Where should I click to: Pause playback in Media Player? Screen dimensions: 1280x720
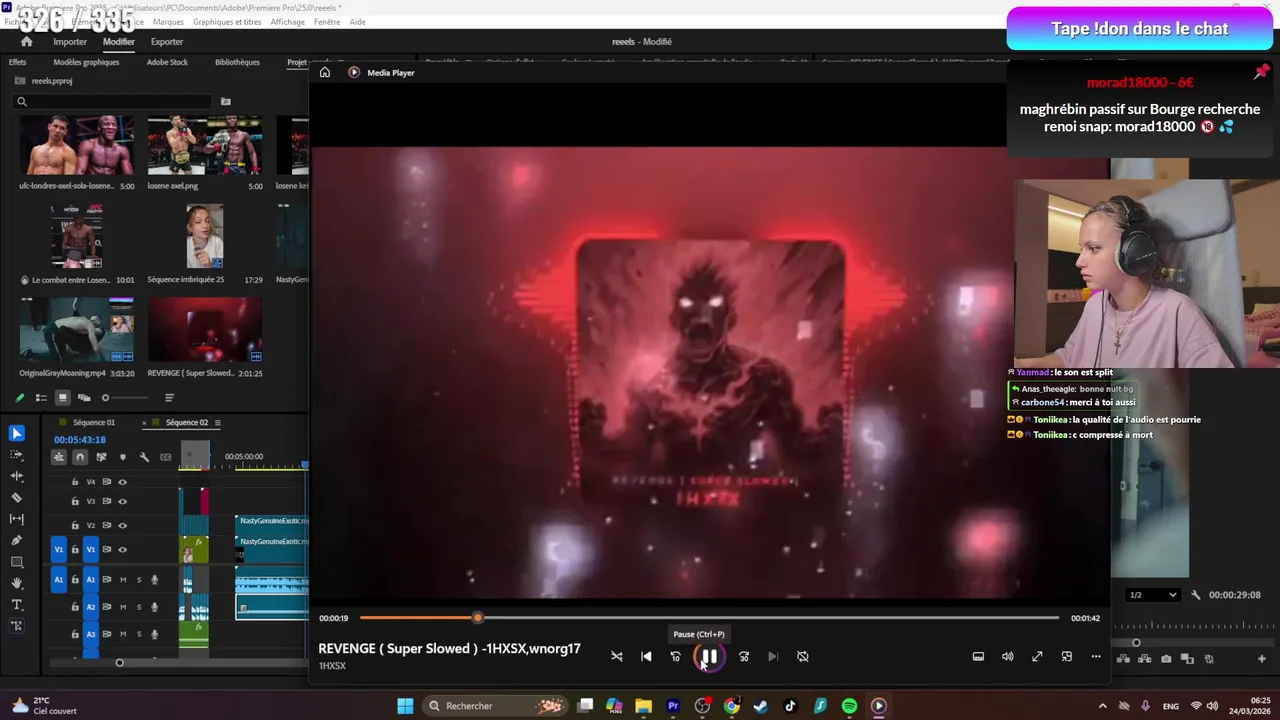pyautogui.click(x=709, y=656)
